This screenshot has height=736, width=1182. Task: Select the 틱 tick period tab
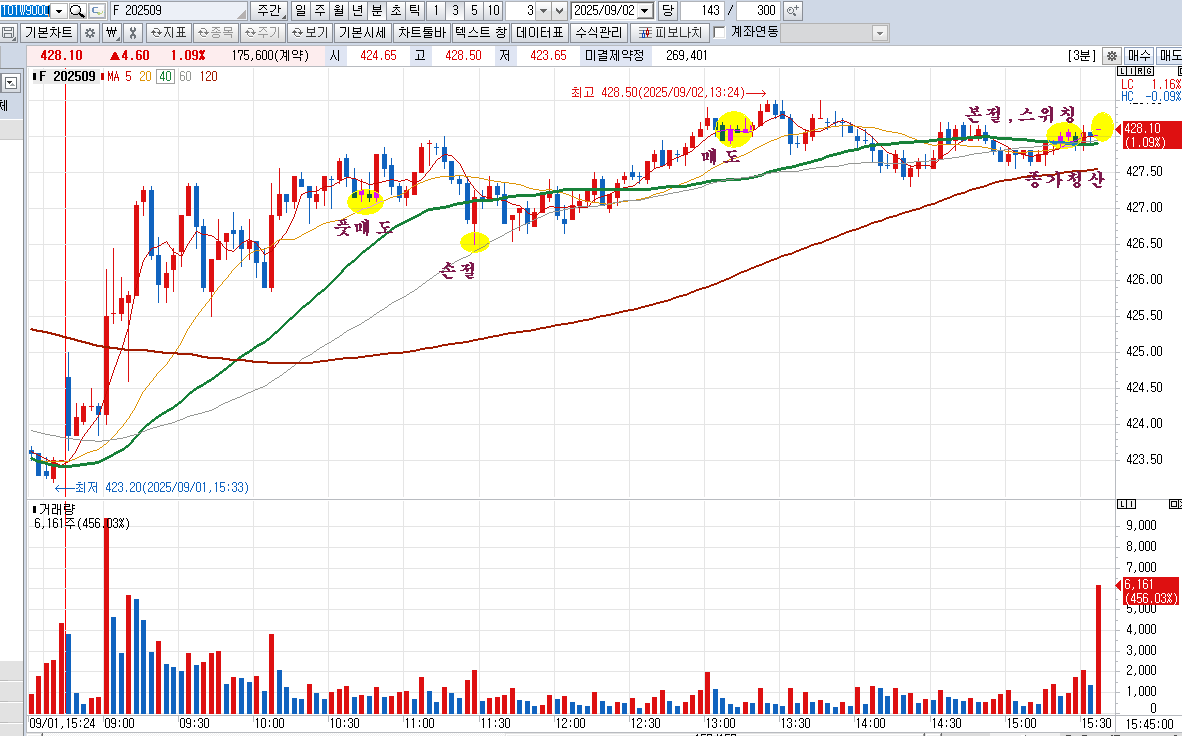(x=414, y=11)
